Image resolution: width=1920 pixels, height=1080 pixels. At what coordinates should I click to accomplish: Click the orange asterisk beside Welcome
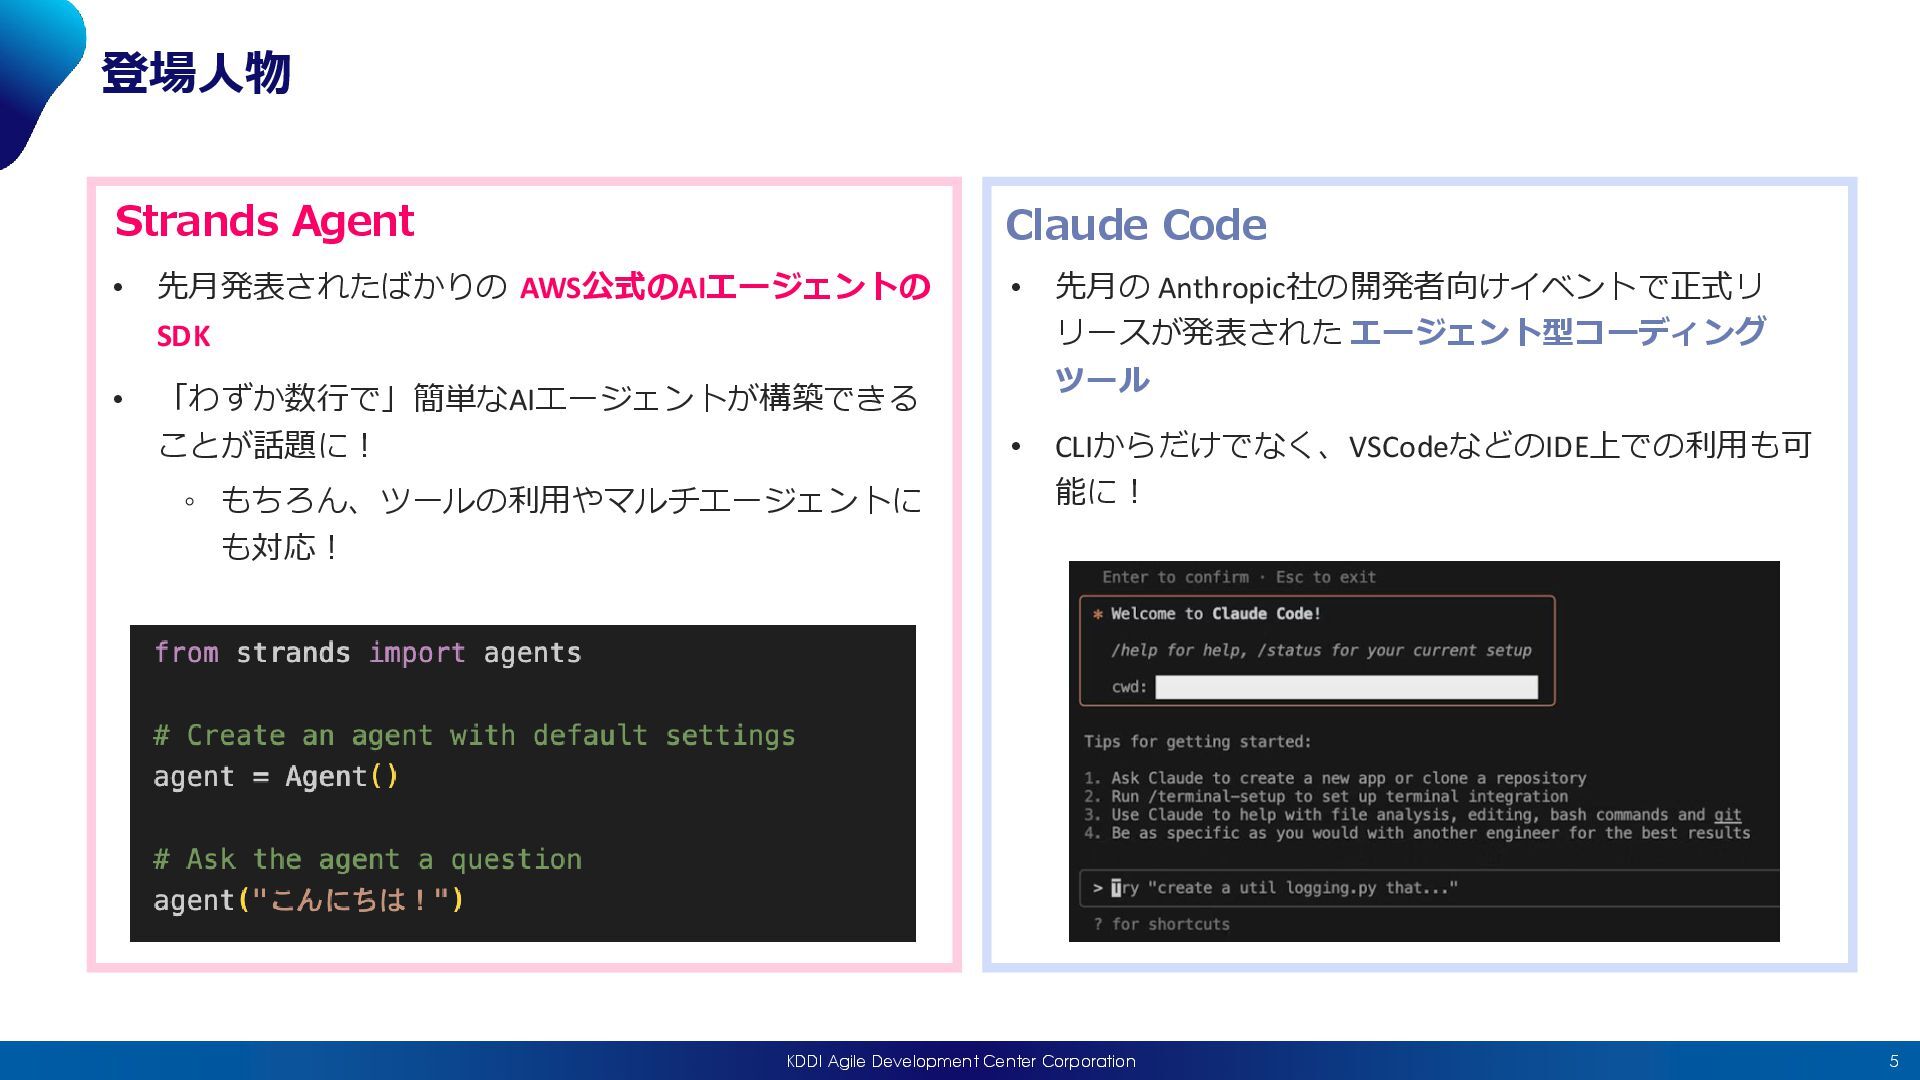pos(1098,615)
